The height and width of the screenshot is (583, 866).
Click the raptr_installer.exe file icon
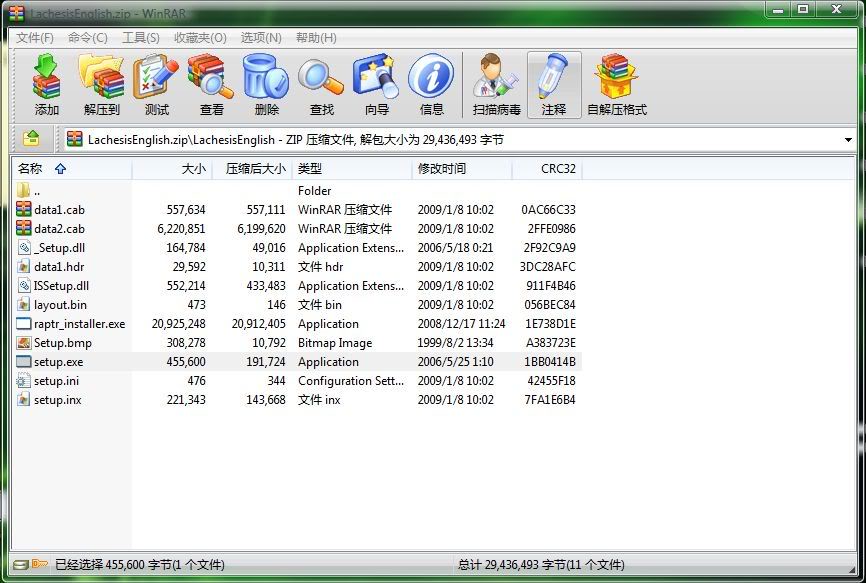[x=24, y=324]
